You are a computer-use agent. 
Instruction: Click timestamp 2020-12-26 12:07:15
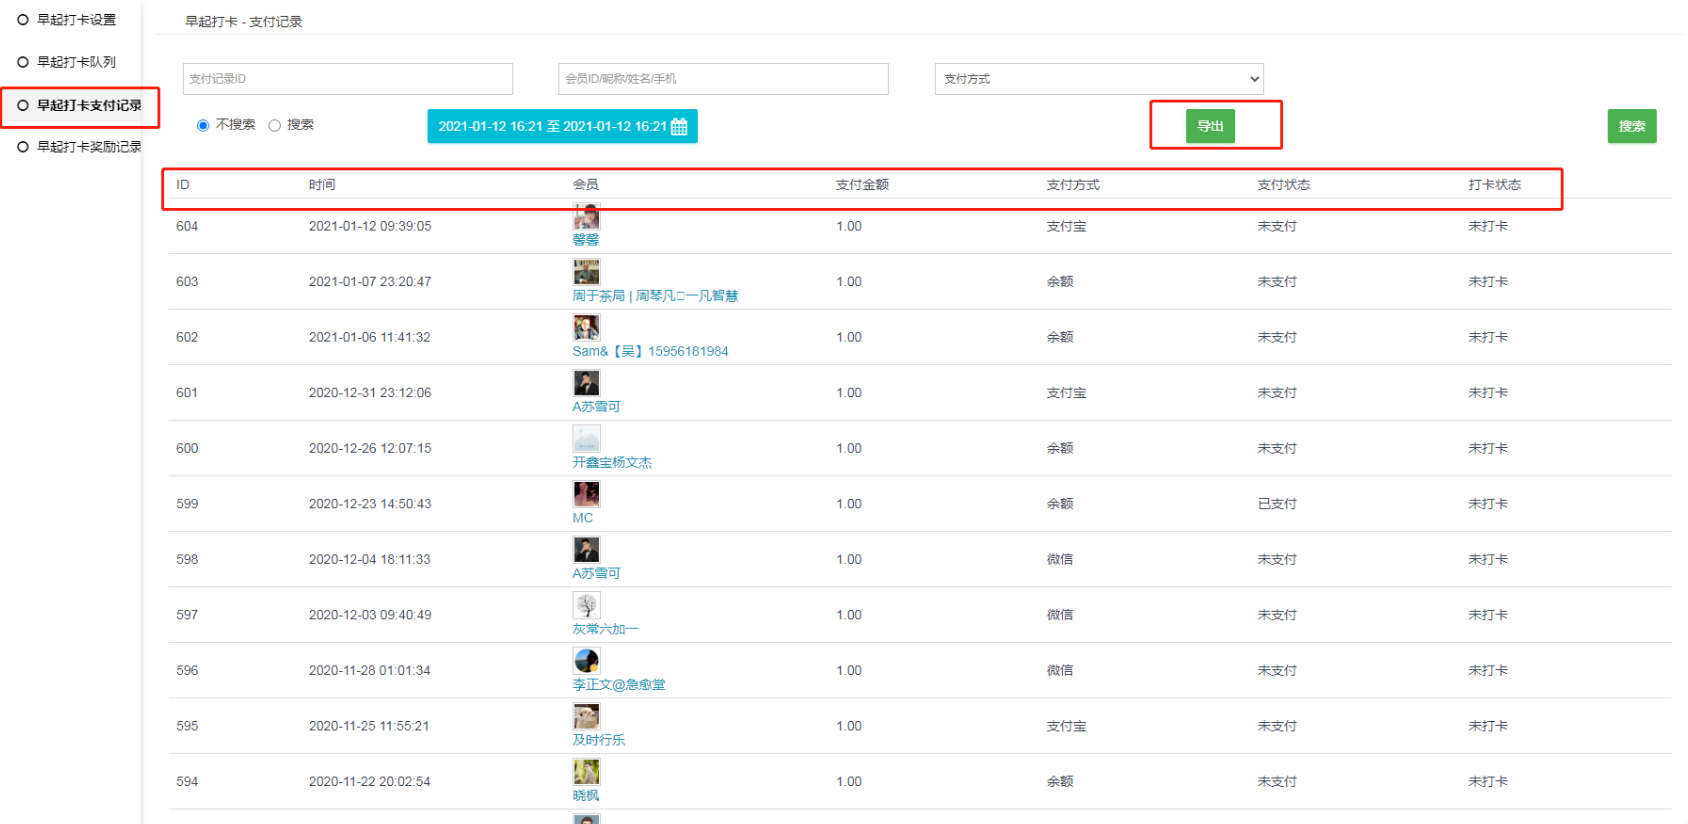(x=370, y=449)
